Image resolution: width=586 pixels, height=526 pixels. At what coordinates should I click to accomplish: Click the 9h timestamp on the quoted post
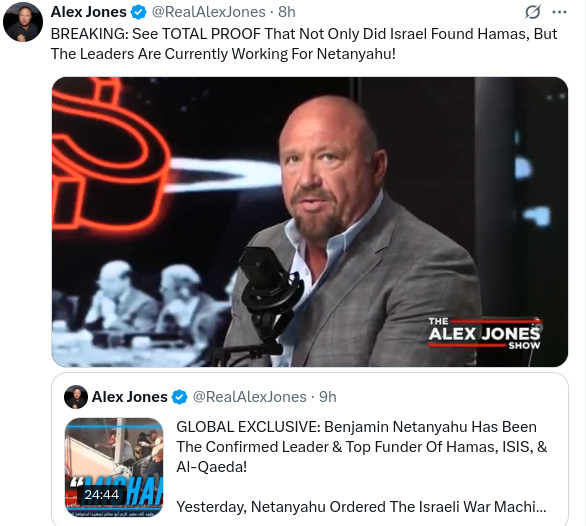(328, 397)
